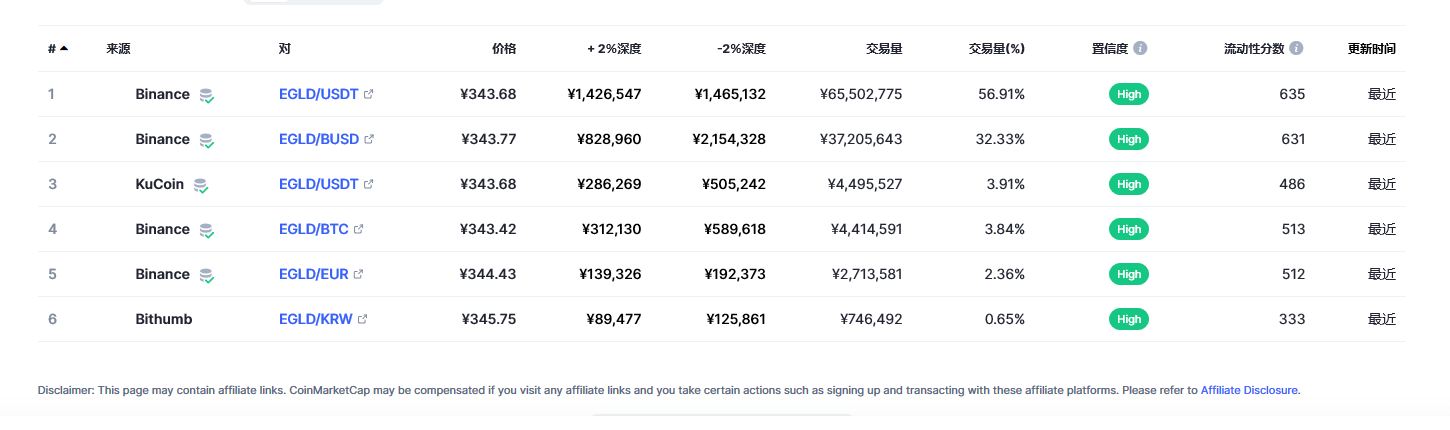1450x430 pixels.
Task: Click the 置信度 info icon
Action: click(x=1140, y=48)
